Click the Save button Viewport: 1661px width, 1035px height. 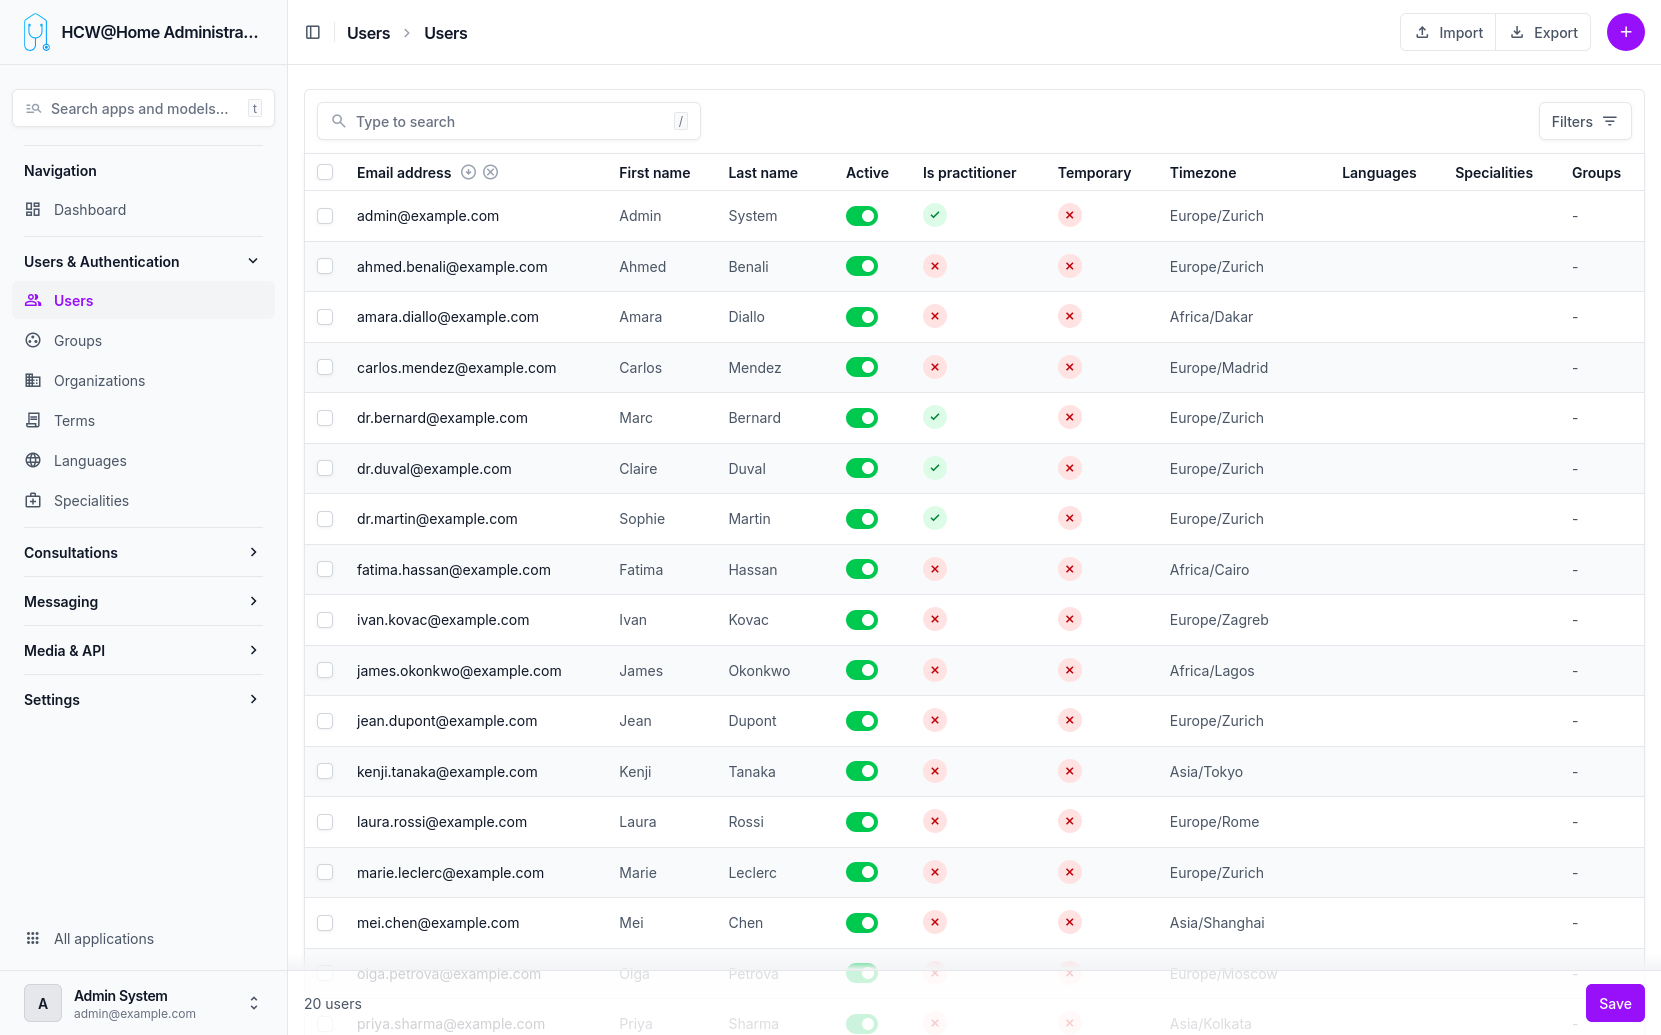[x=1614, y=1003]
